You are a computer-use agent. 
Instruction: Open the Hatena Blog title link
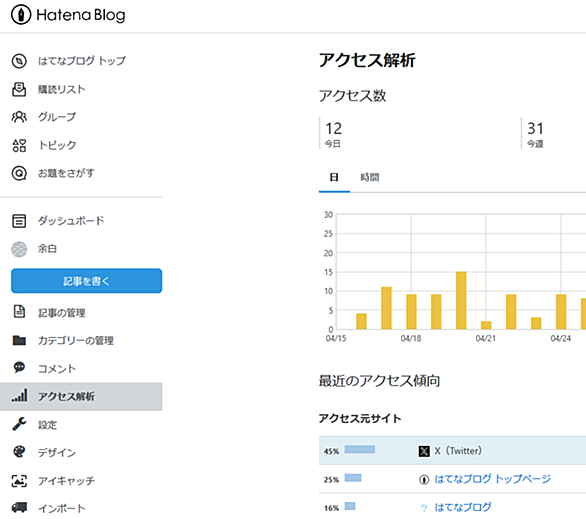[81, 15]
